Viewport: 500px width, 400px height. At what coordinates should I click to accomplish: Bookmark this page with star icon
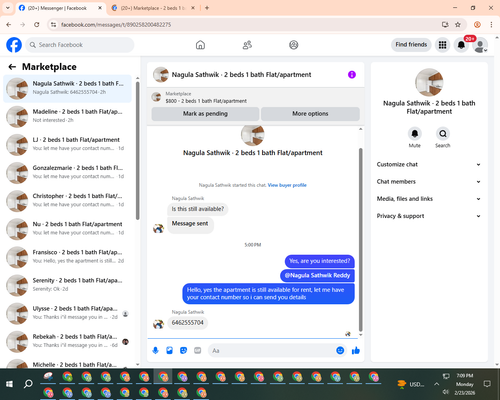click(x=458, y=25)
